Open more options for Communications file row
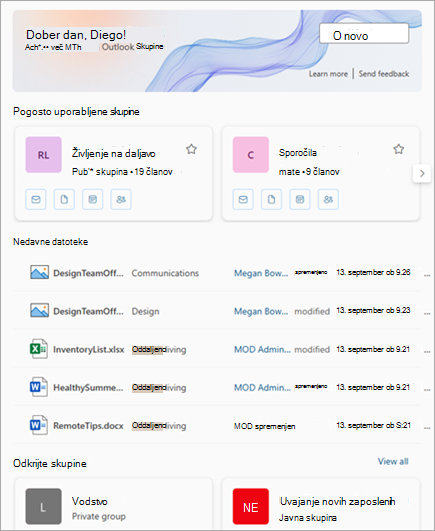 (x=427, y=275)
